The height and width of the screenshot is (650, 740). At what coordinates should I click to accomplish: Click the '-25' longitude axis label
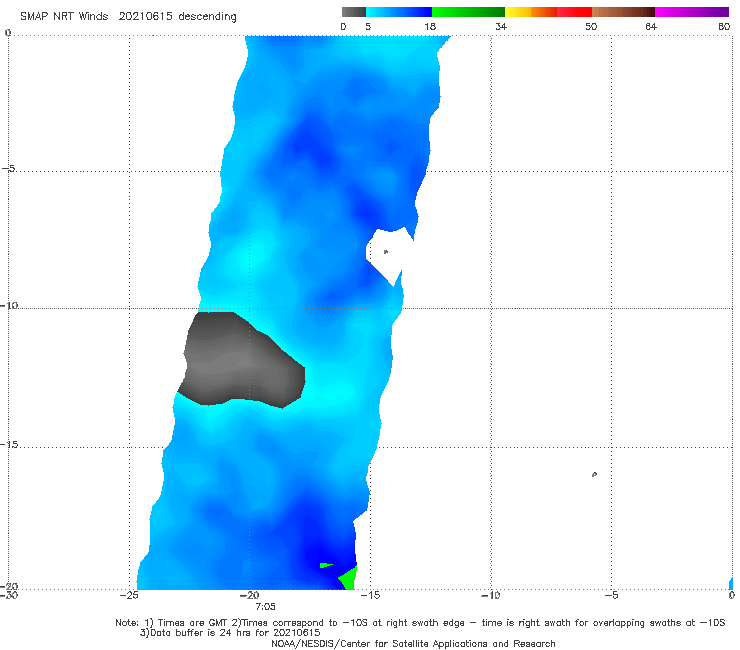pyautogui.click(x=129, y=595)
